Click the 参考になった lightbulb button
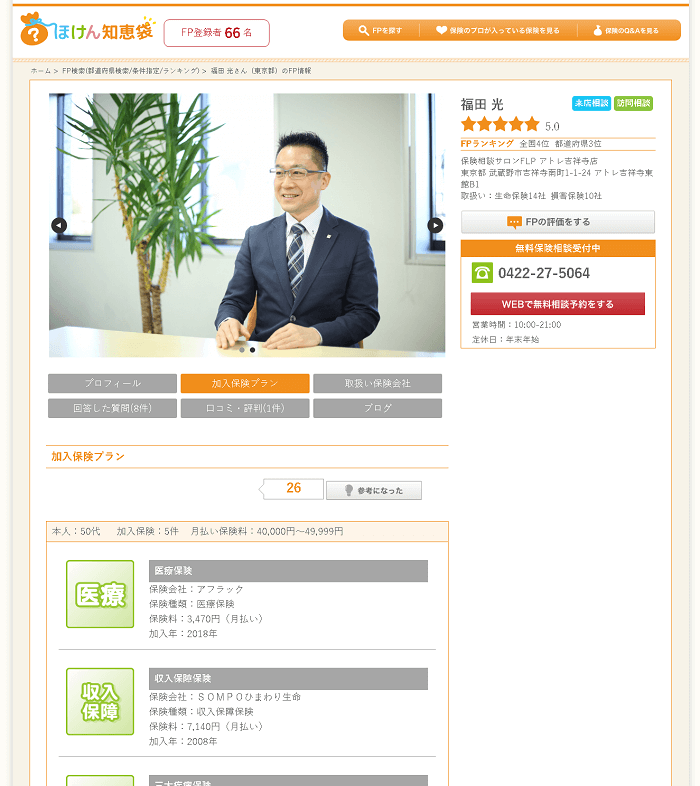This screenshot has width=700, height=786. click(x=374, y=490)
